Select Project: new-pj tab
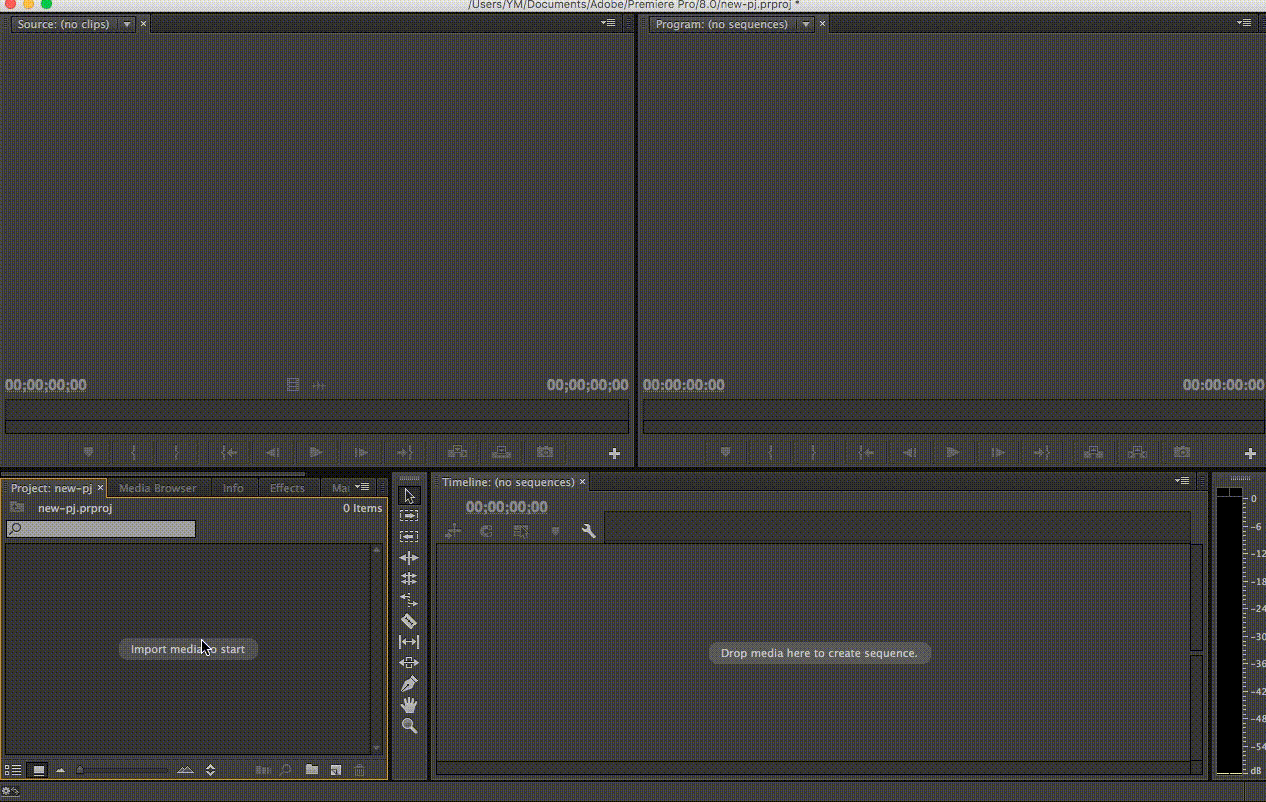Screen dimensions: 1266x802 click(x=51, y=488)
